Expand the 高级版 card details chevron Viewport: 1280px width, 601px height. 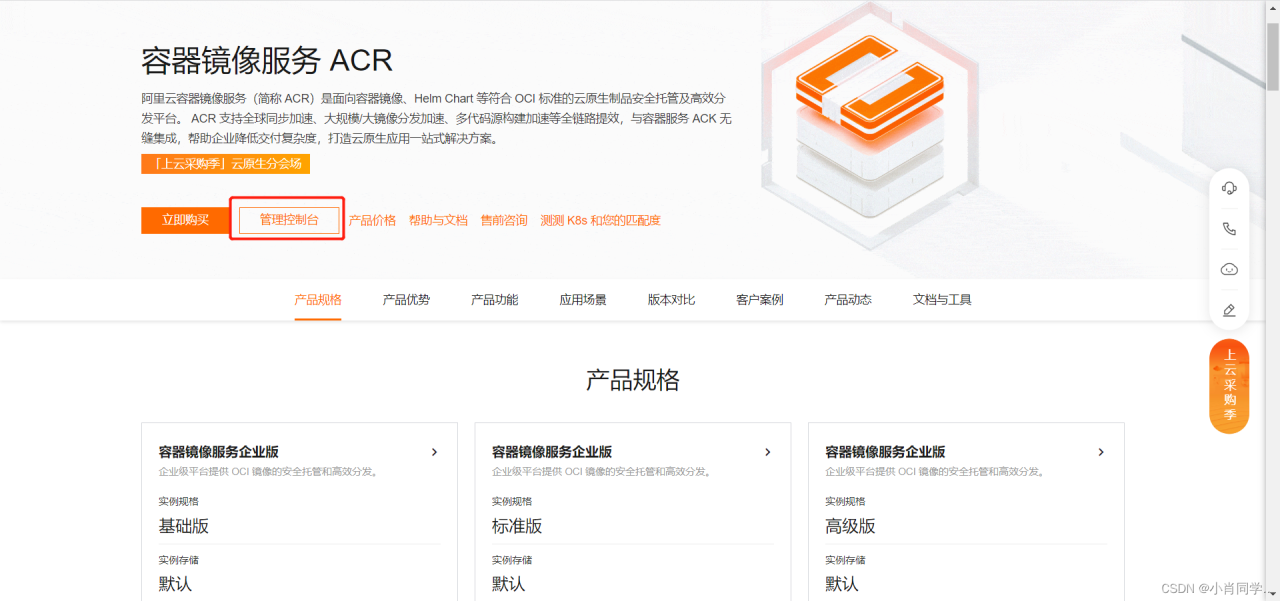coord(1100,452)
